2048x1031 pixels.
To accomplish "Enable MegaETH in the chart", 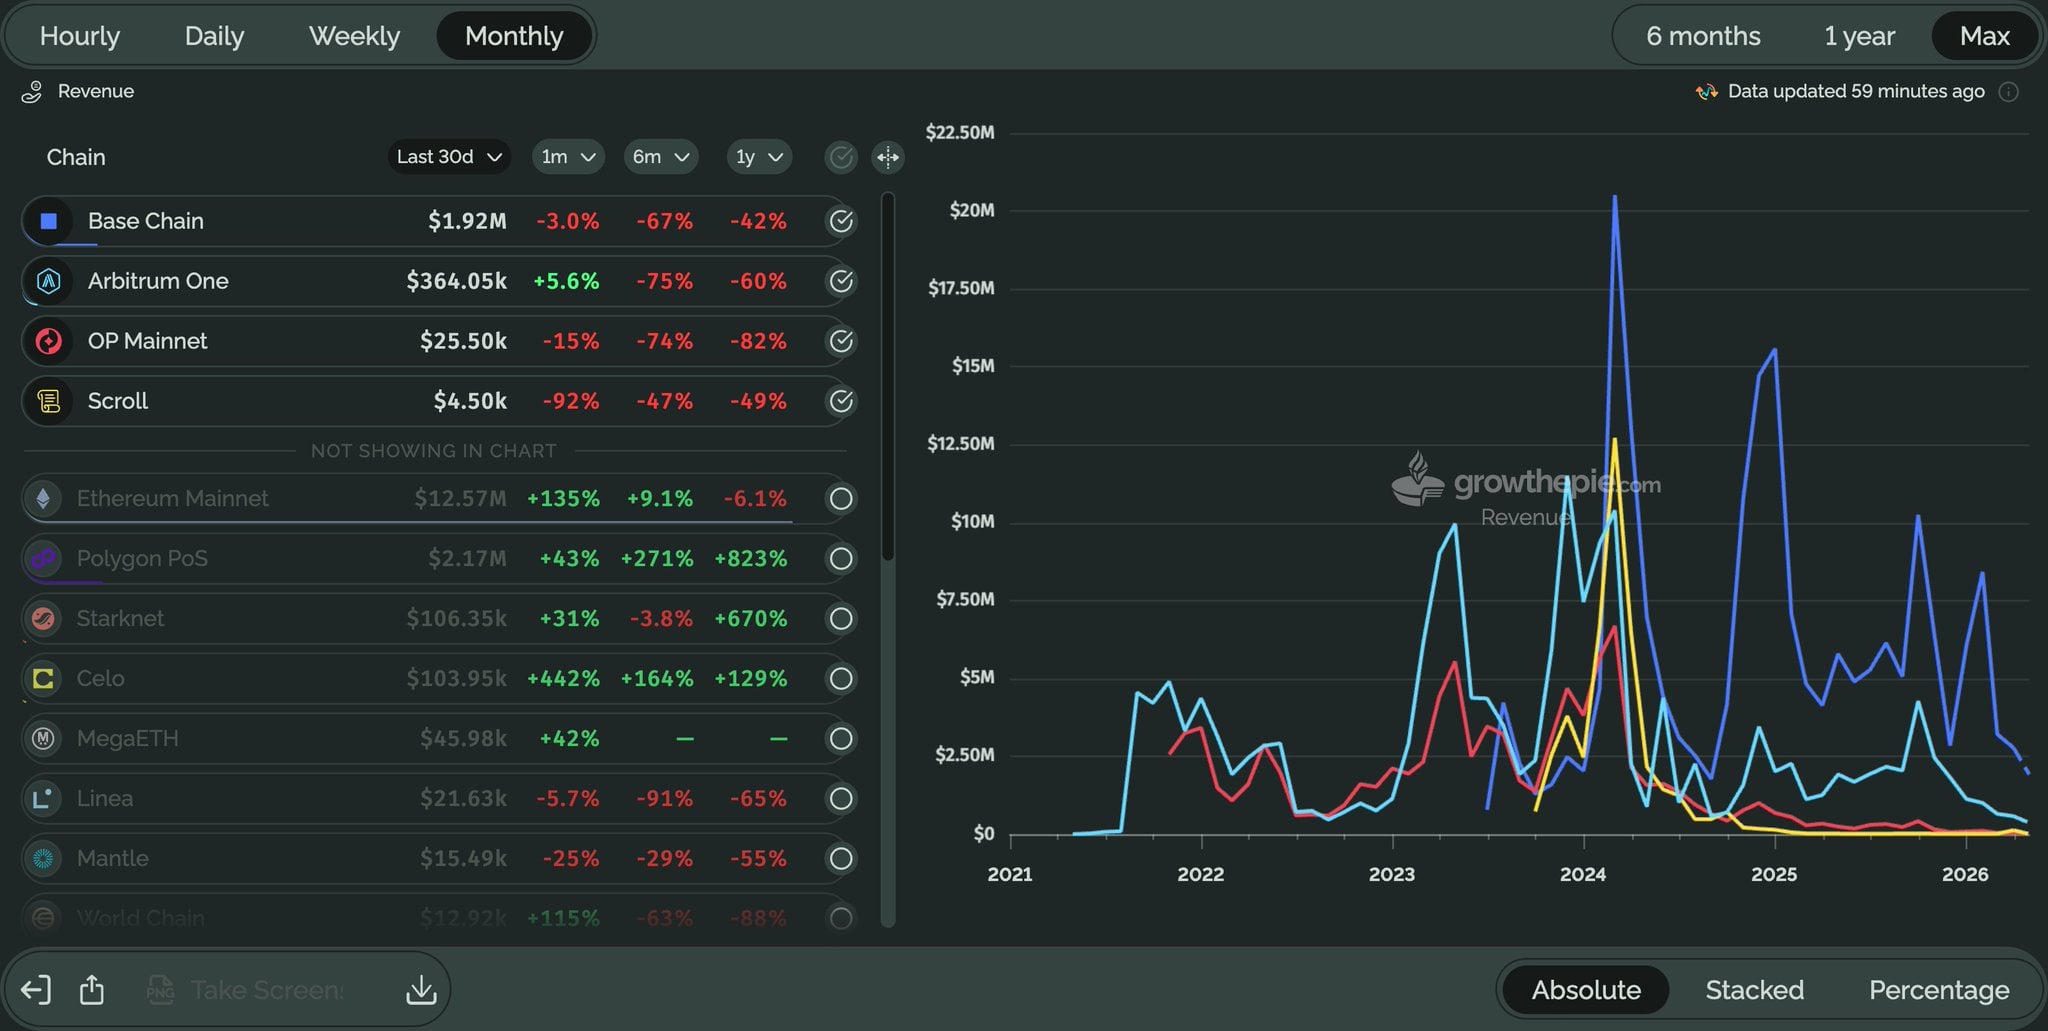I will click(x=842, y=738).
